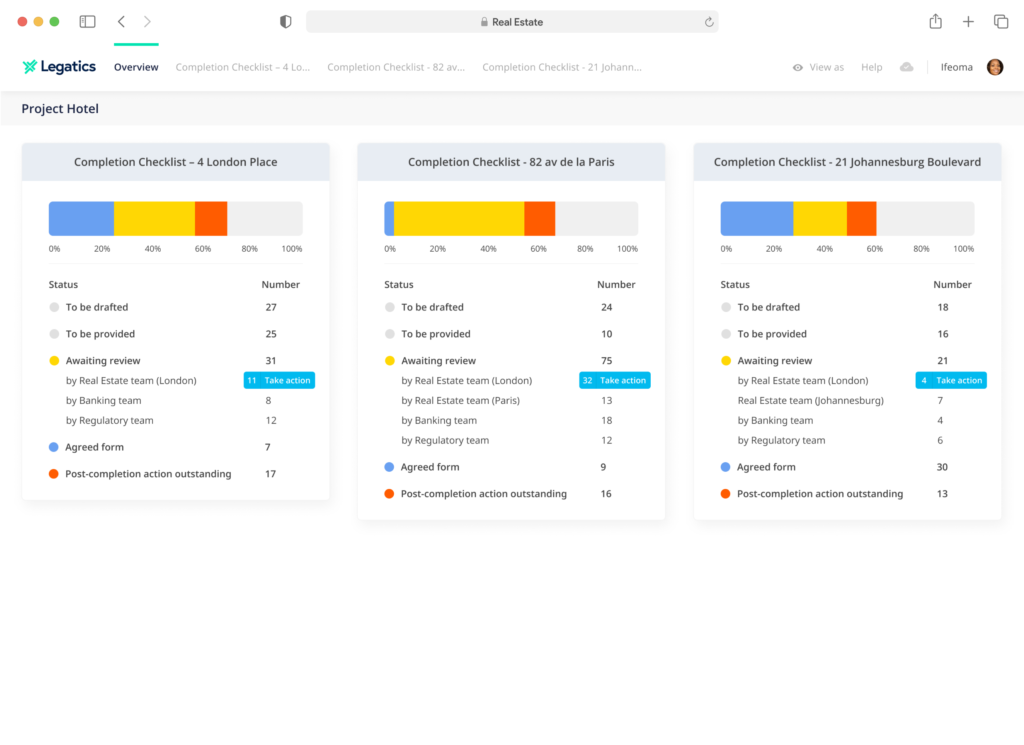Open the Help link
Viewport: 1024px width, 745px height.
[x=872, y=67]
